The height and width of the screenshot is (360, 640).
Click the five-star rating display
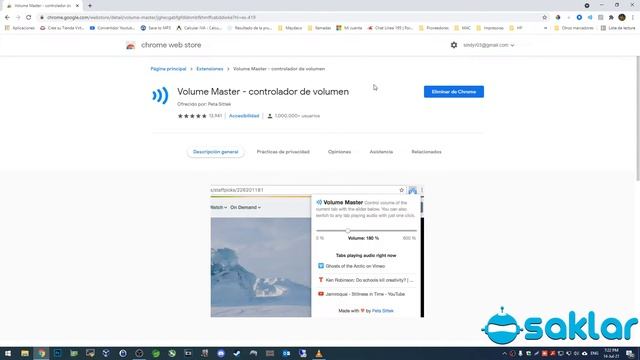pos(192,116)
